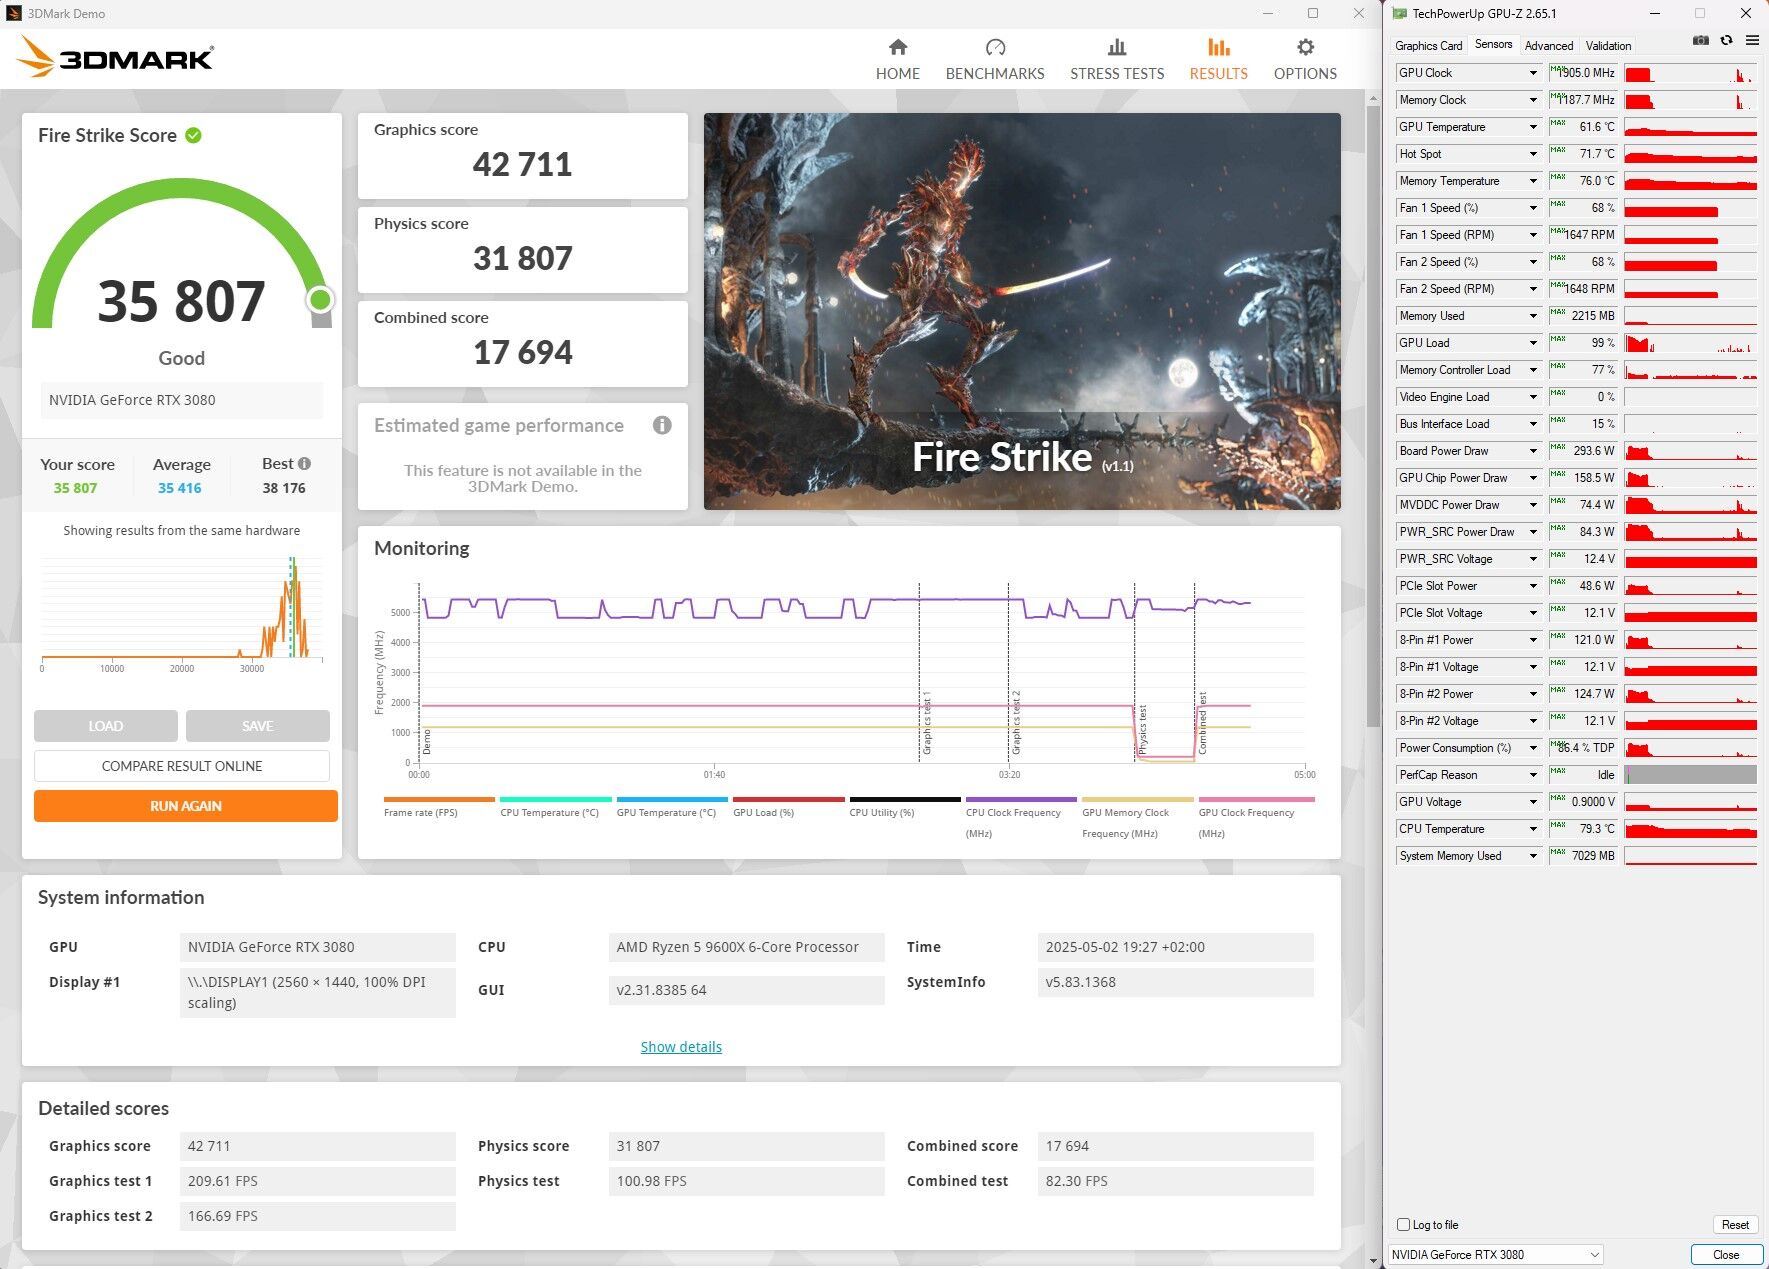
Task: Open the HOME section in 3DMark
Action: pyautogui.click(x=897, y=59)
